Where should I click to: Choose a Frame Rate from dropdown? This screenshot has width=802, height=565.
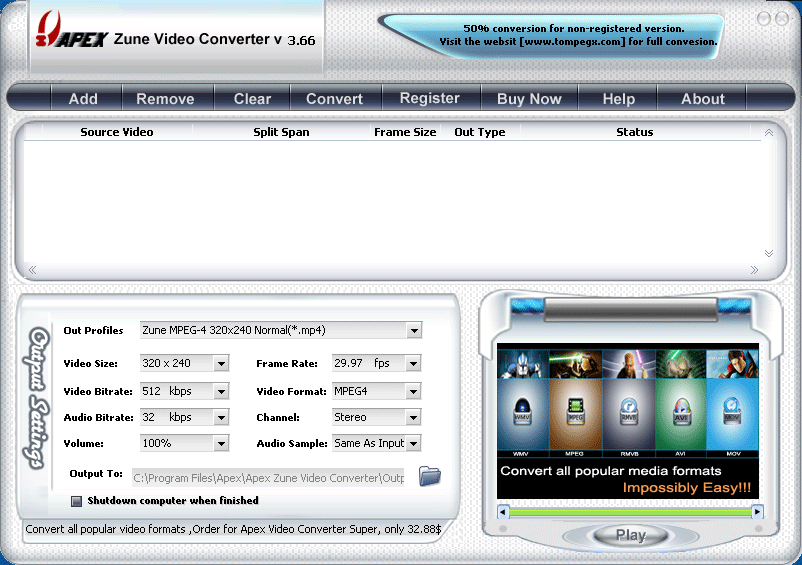(413, 364)
